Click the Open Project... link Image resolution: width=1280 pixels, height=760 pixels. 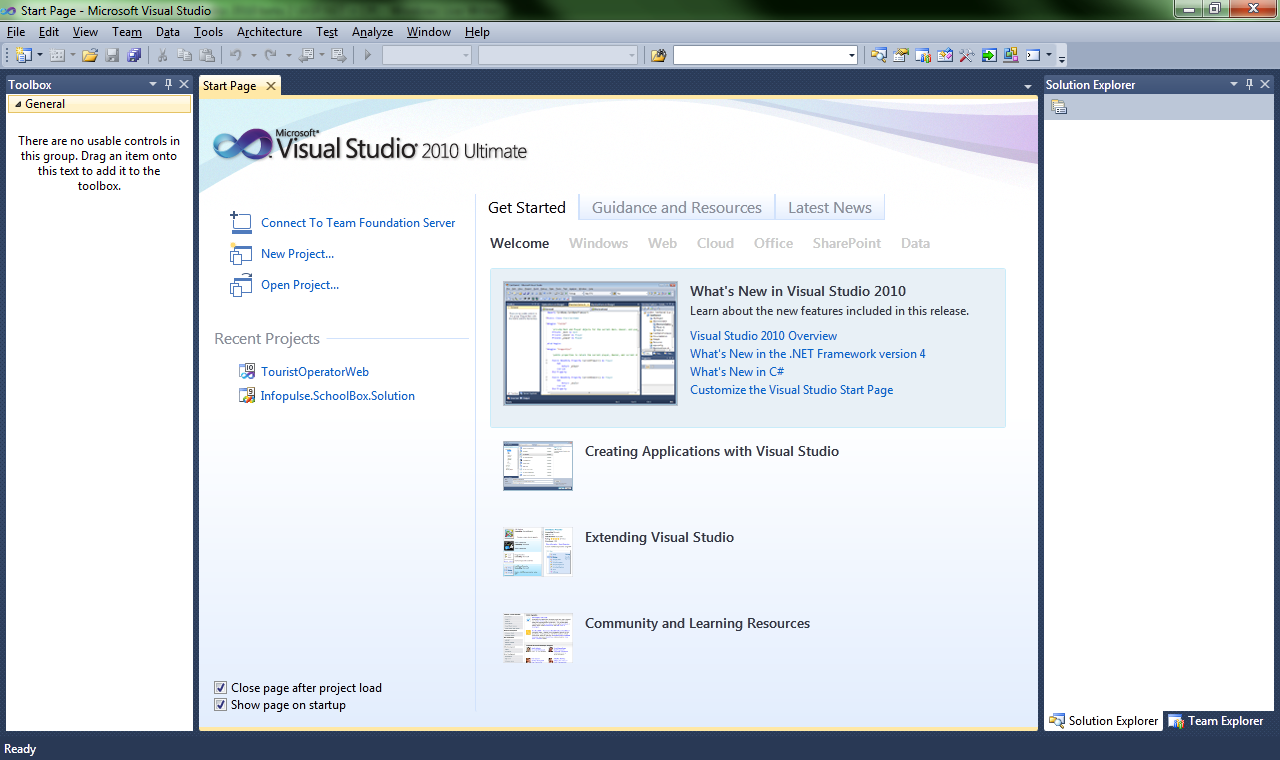point(300,285)
